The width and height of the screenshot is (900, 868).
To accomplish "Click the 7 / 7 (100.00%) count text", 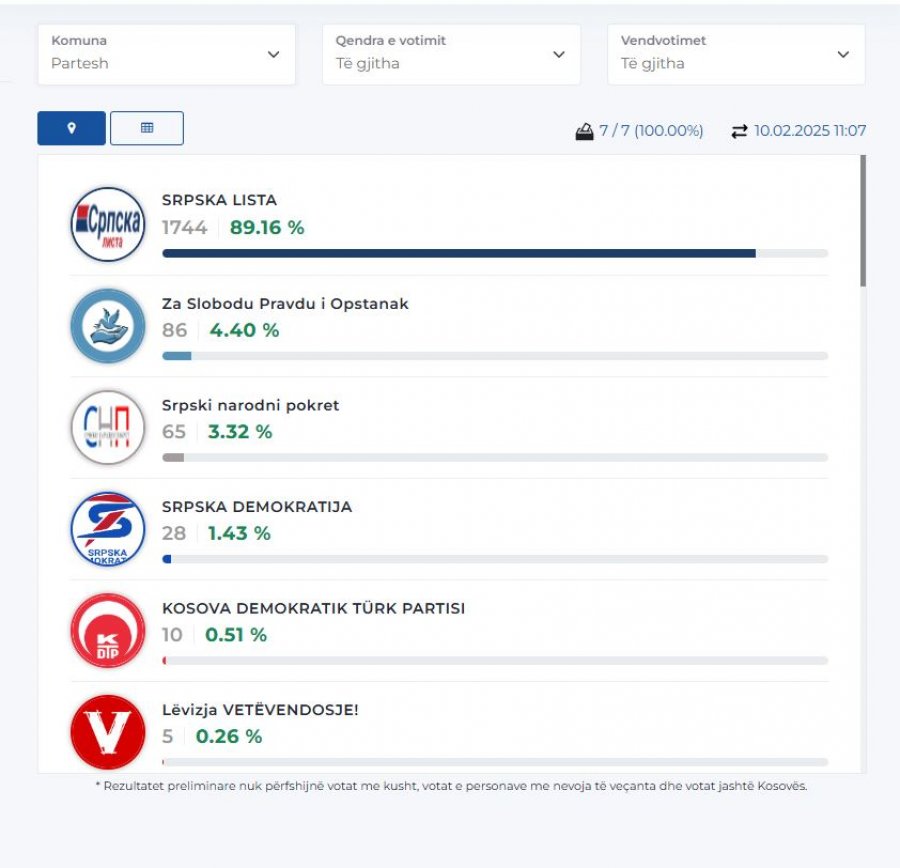I will (651, 131).
